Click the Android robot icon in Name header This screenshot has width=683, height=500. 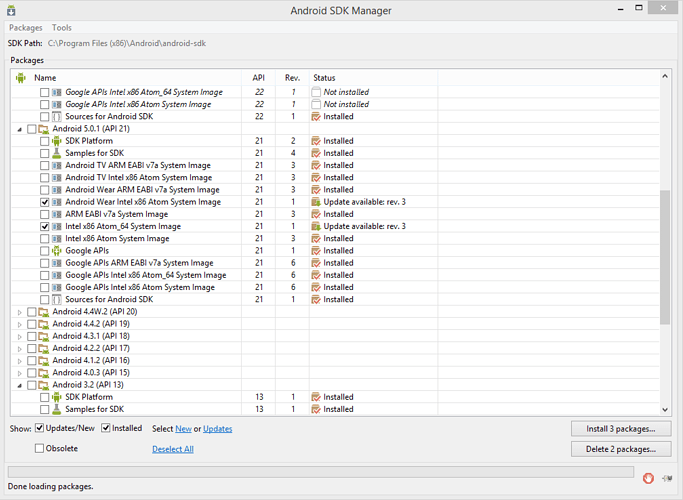(x=20, y=78)
